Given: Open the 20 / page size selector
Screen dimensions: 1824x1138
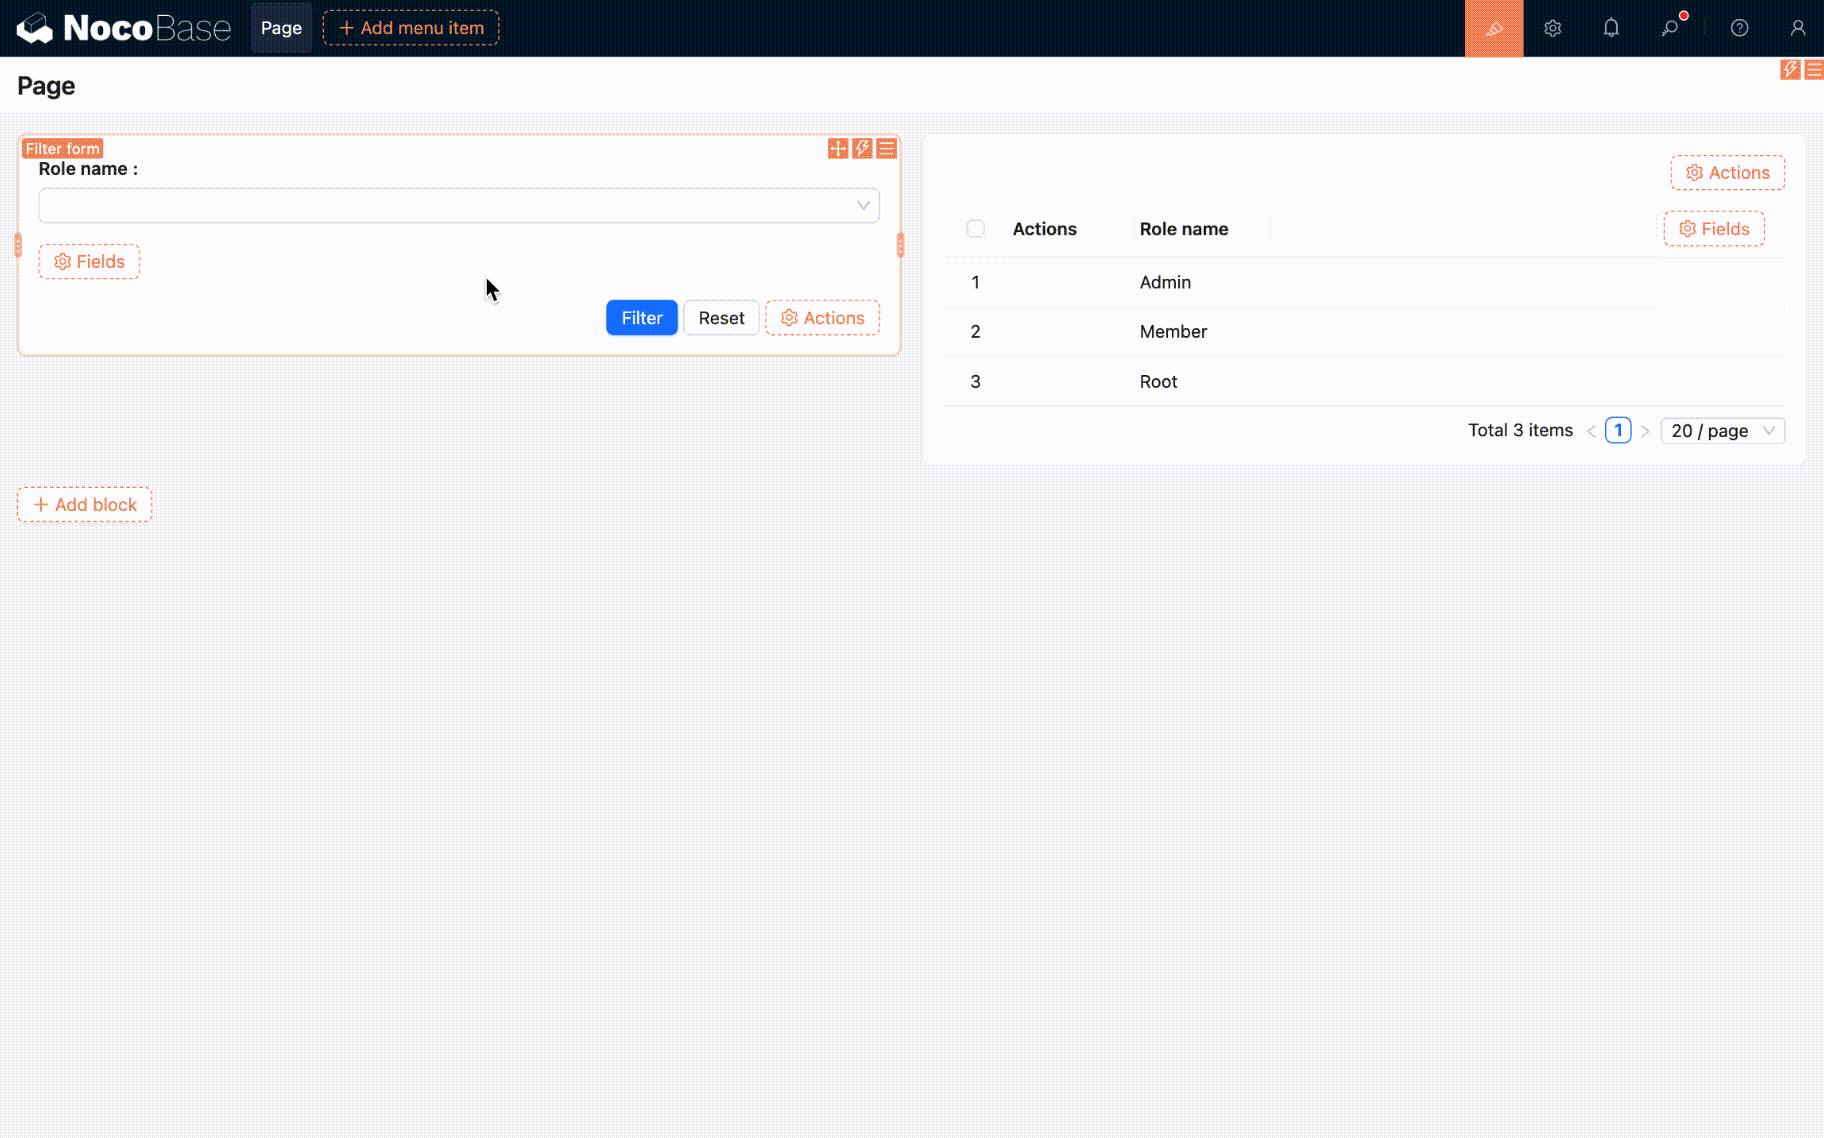Looking at the screenshot, I should point(1722,431).
